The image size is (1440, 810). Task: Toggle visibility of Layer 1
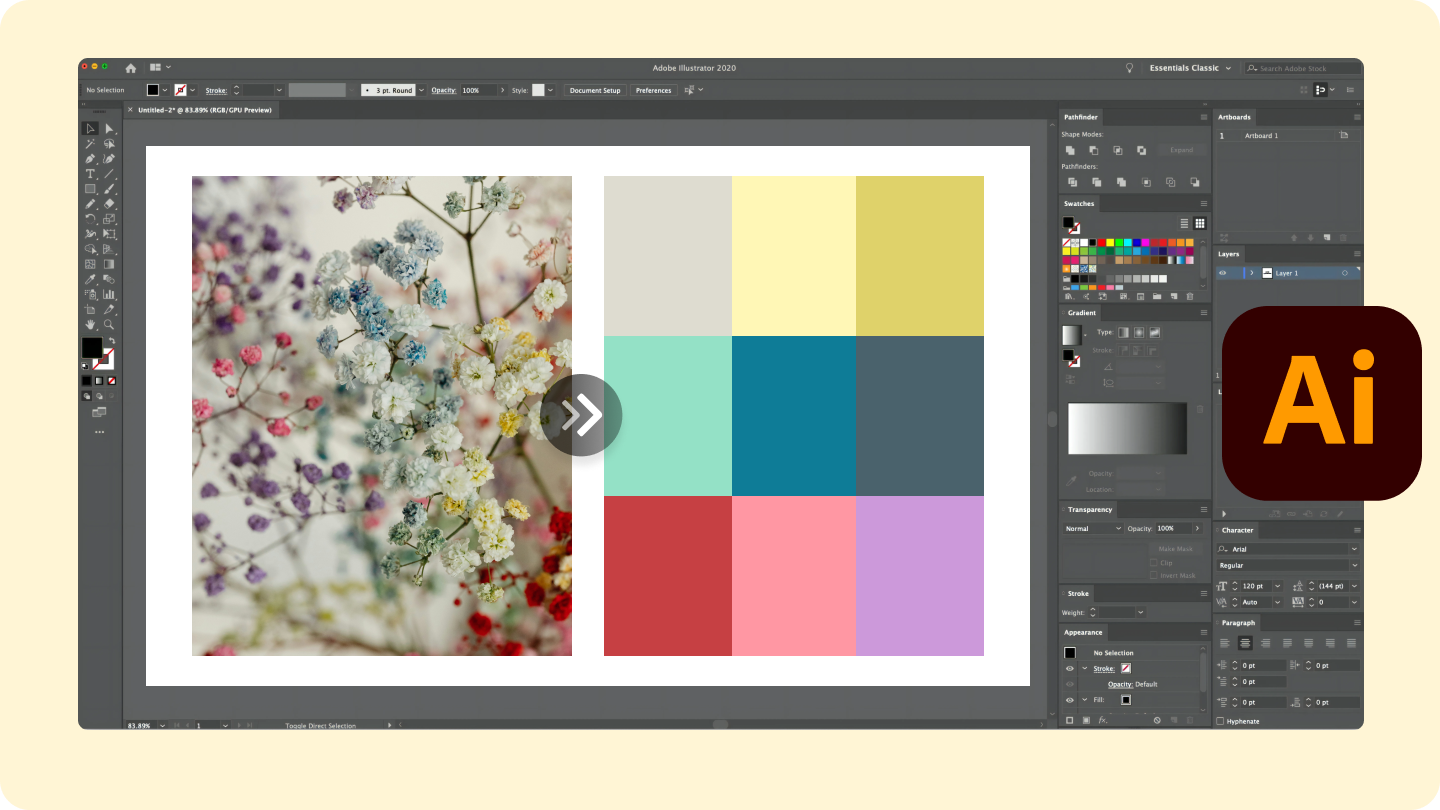1224,272
